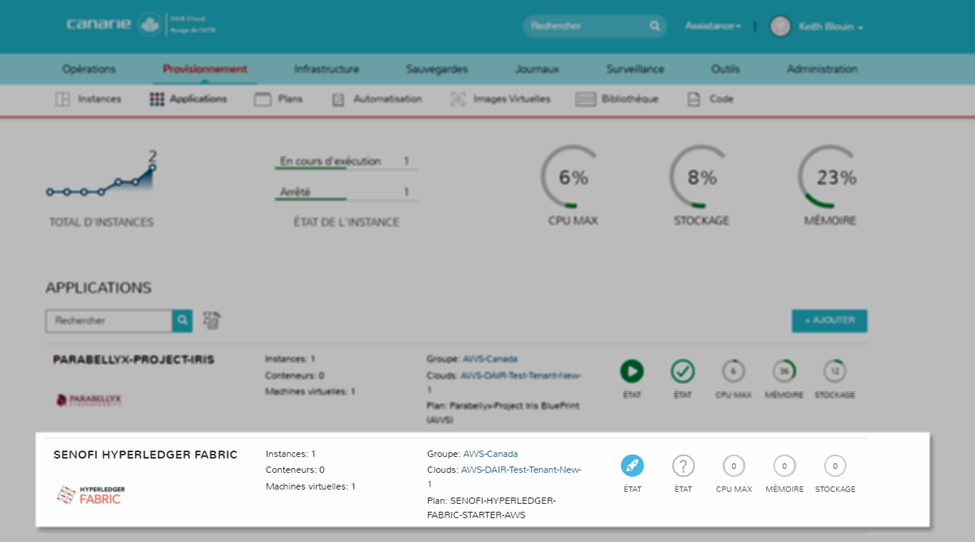The image size is (975, 542).
Task: Follow the AWS-Canada group link for Senofi
Action: tap(490, 454)
